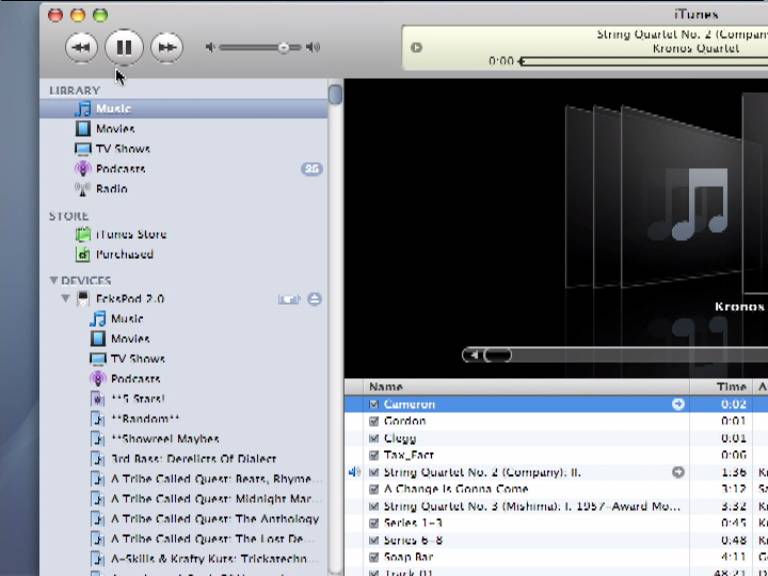Sort songs by Name column header
768x576 pixels.
click(527, 387)
